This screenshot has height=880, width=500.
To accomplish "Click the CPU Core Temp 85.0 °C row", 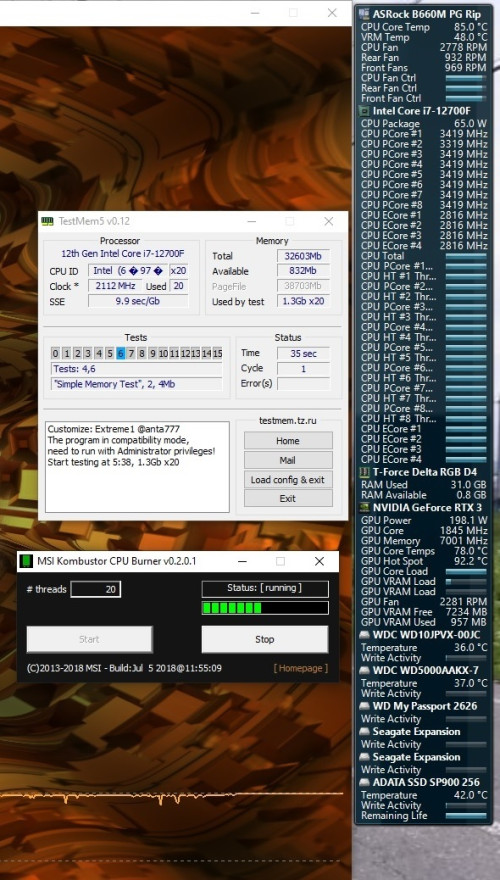I will [x=424, y=27].
